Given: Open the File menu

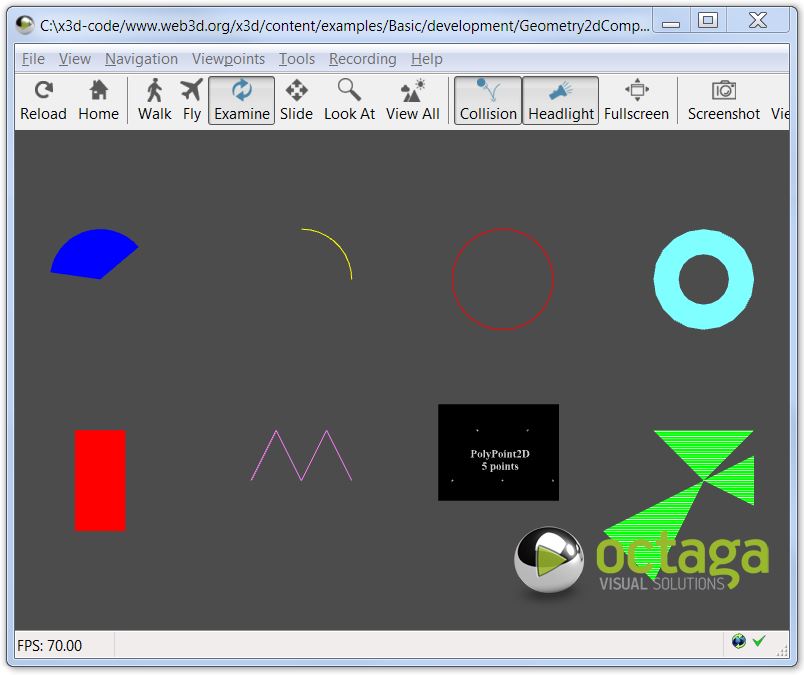Looking at the screenshot, I should 33,59.
